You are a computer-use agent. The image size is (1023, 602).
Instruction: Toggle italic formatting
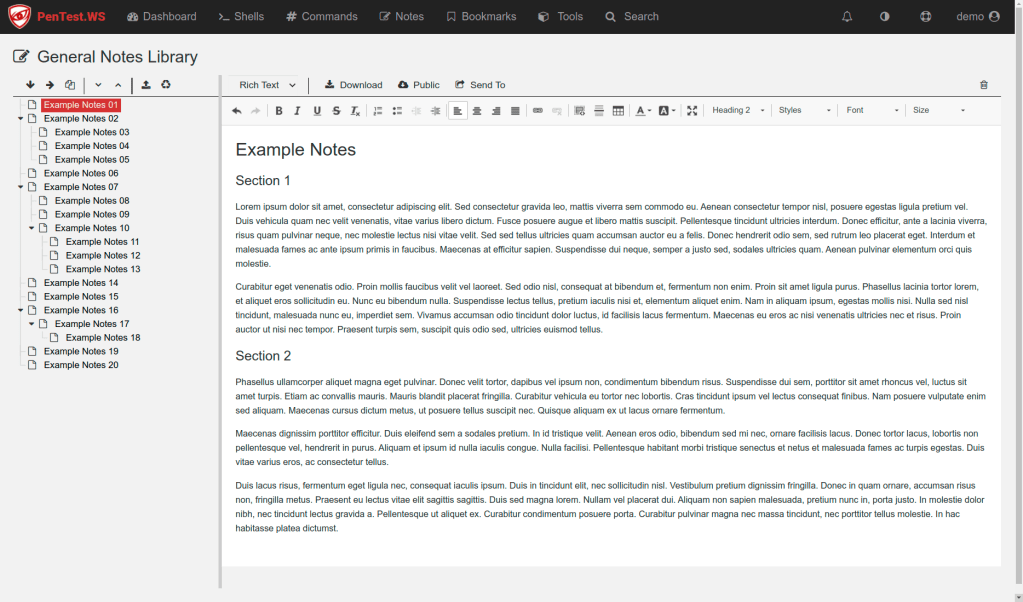point(297,110)
